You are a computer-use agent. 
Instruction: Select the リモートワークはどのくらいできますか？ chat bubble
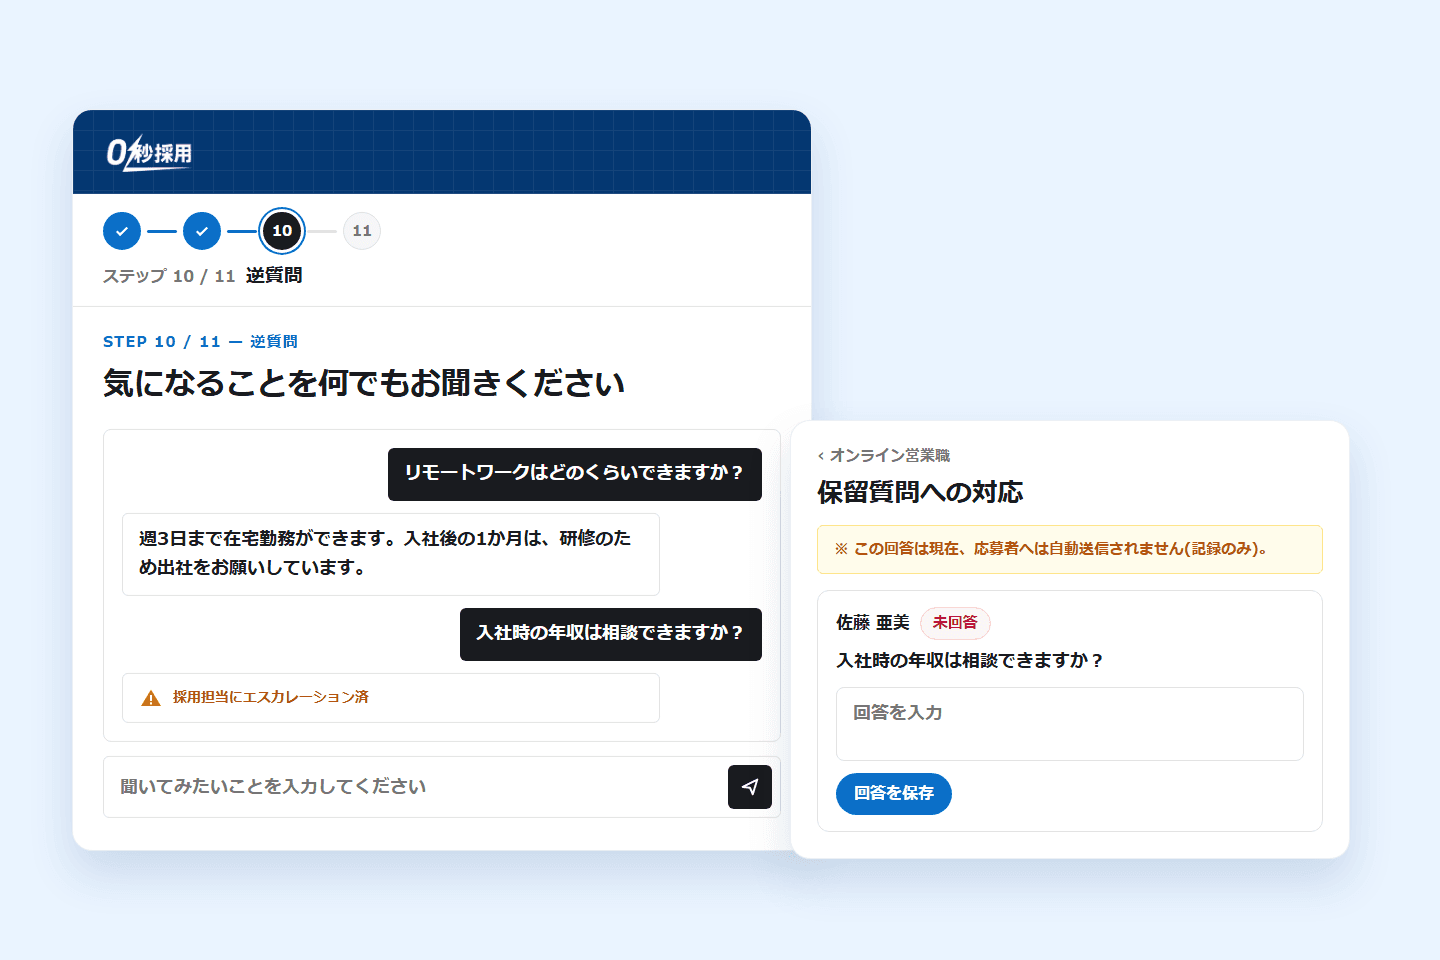[x=575, y=474]
